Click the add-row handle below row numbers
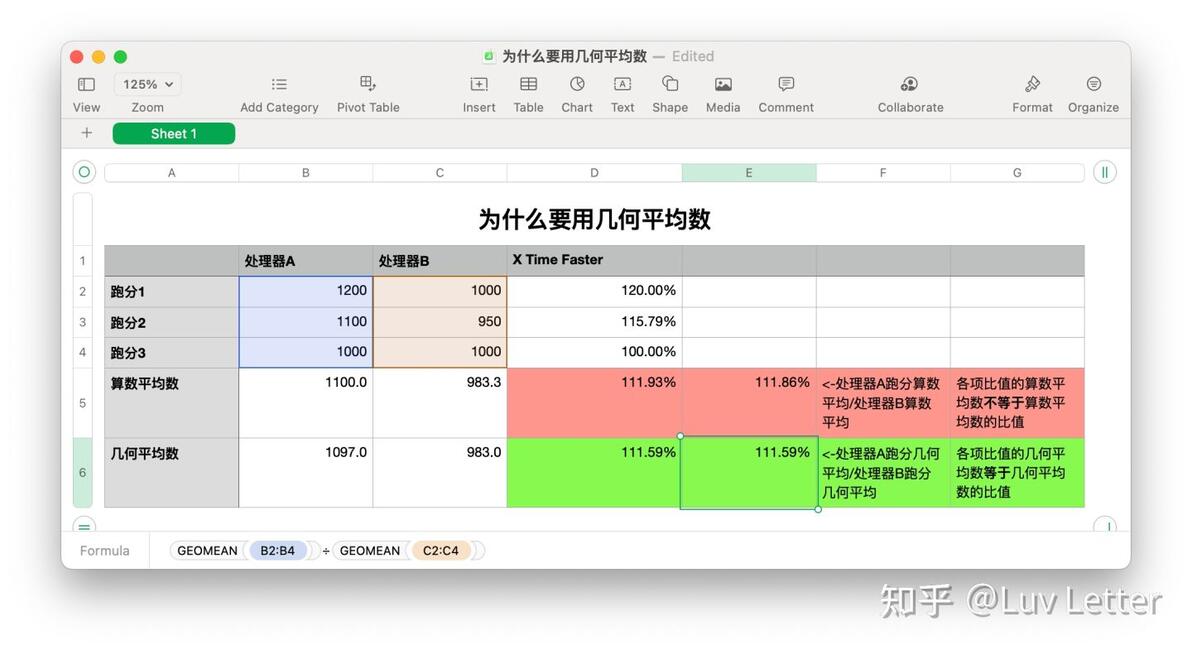1192x650 pixels. 84,525
